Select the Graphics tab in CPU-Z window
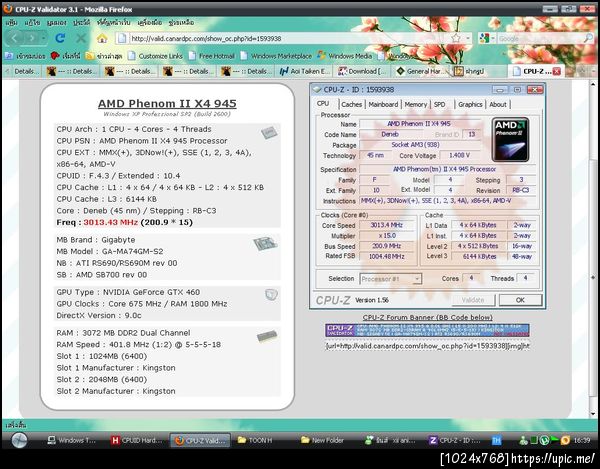The image size is (600, 469). pos(470,104)
